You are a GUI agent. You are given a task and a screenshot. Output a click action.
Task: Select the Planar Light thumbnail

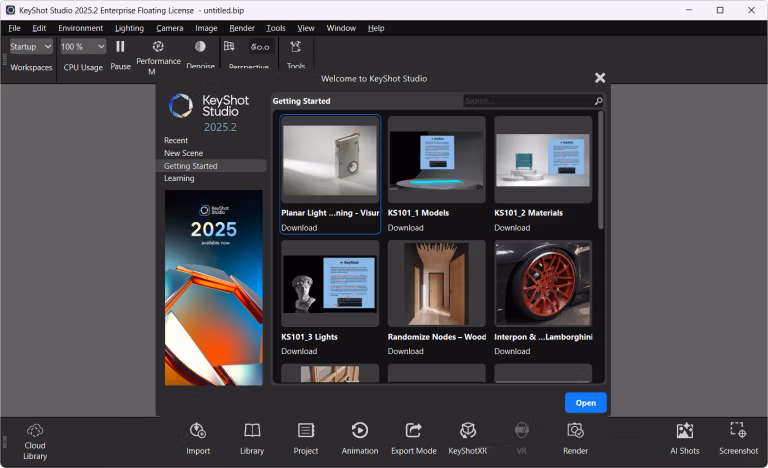point(330,160)
